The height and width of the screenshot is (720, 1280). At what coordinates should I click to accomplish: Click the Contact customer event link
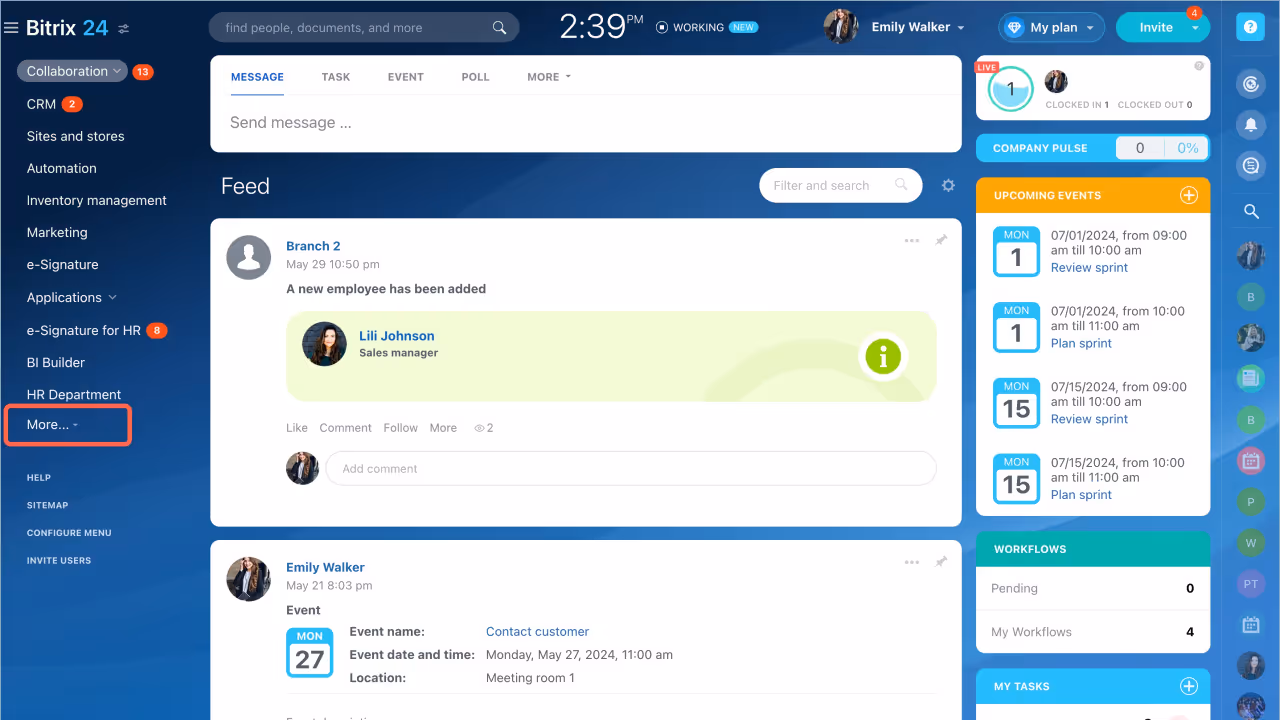coord(537,631)
